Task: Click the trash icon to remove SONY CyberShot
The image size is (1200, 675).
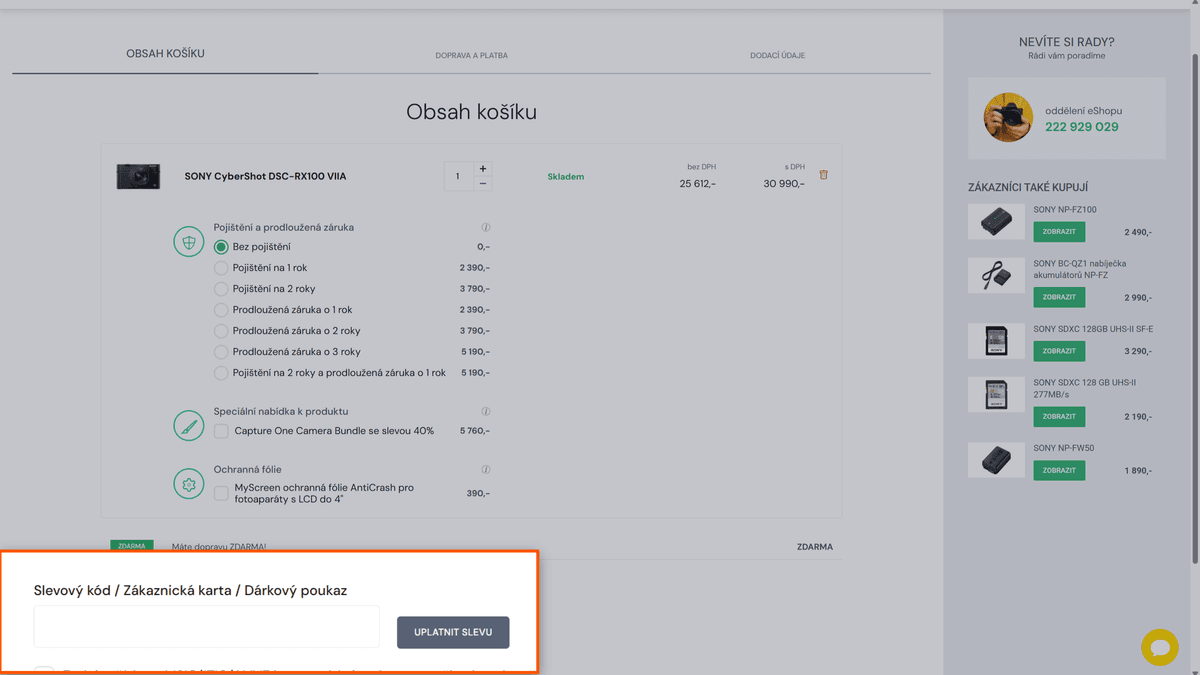Action: tap(824, 175)
